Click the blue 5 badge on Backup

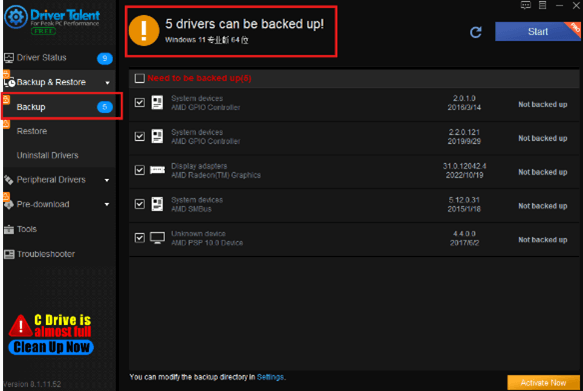pos(105,107)
